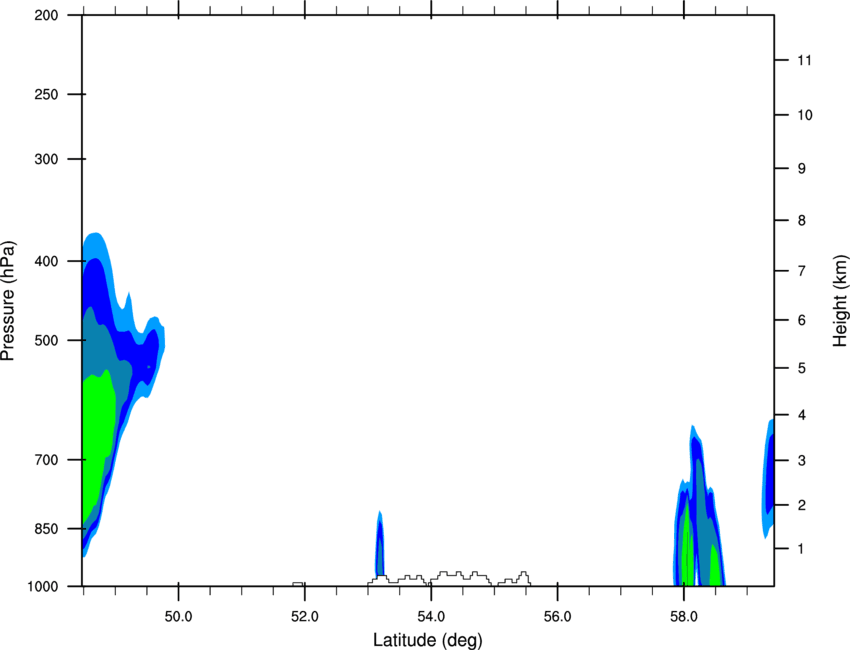Image resolution: width=850 pixels, height=650 pixels.
Task: Select the 1000 pressure tick label
Action: coord(43,587)
